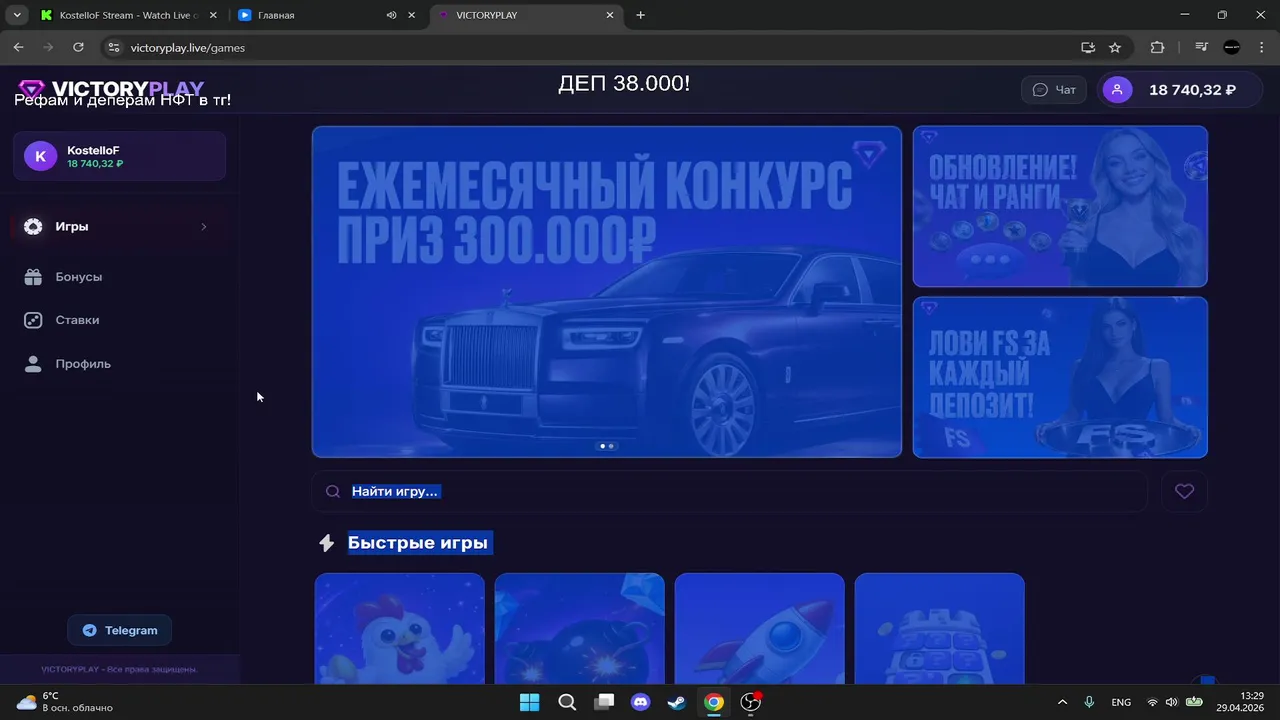
Task: Click the purple user avatar icon in header
Action: tap(1117, 90)
